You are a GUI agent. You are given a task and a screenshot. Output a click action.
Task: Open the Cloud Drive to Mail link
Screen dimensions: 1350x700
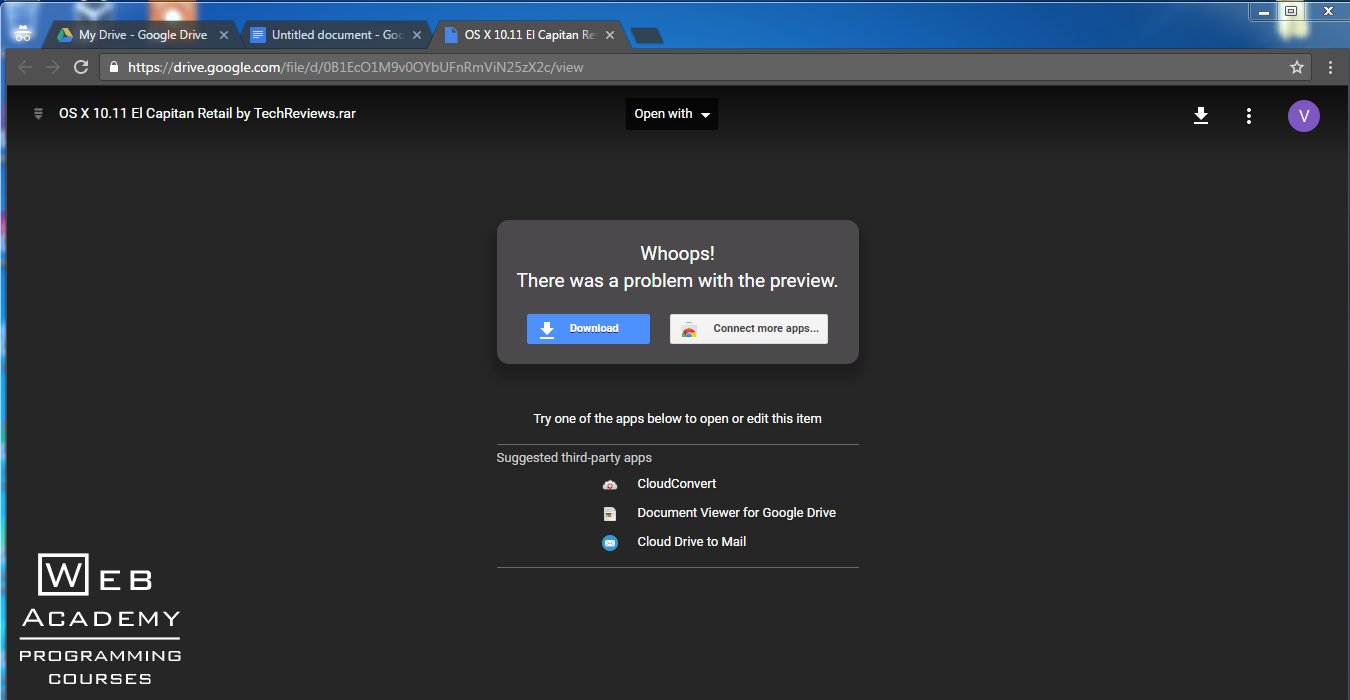(x=691, y=542)
